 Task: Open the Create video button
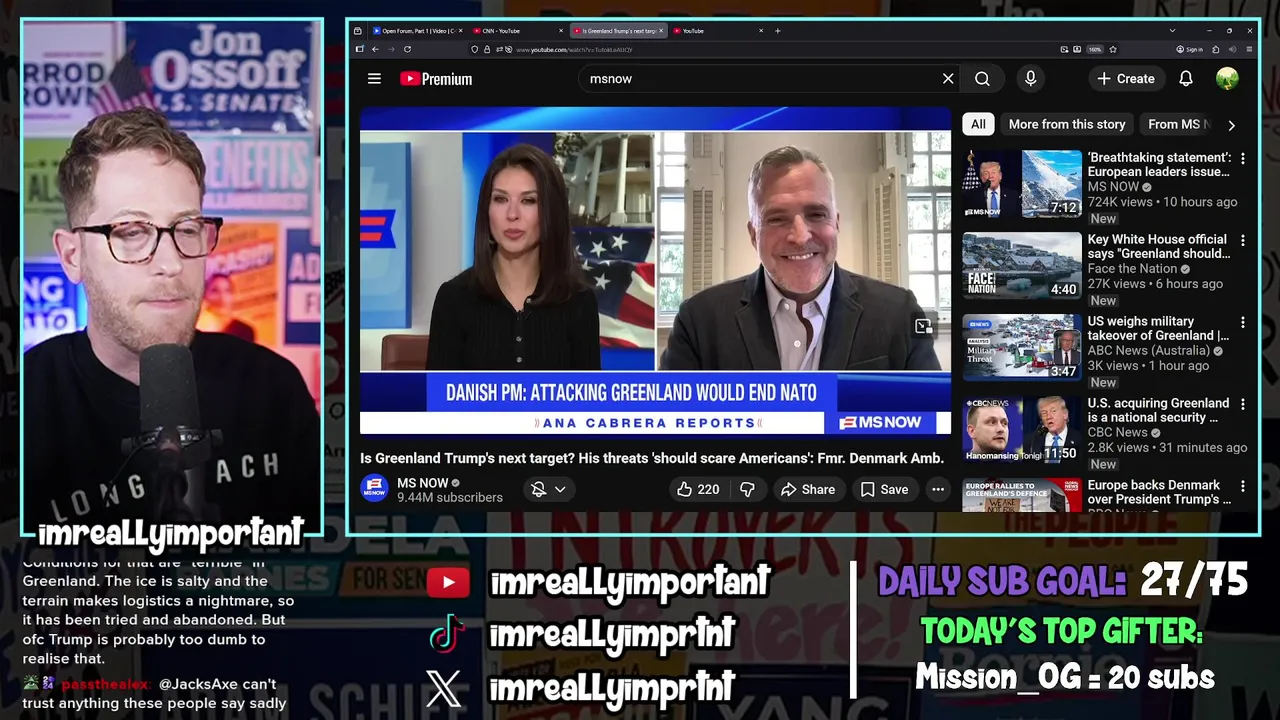point(1125,79)
